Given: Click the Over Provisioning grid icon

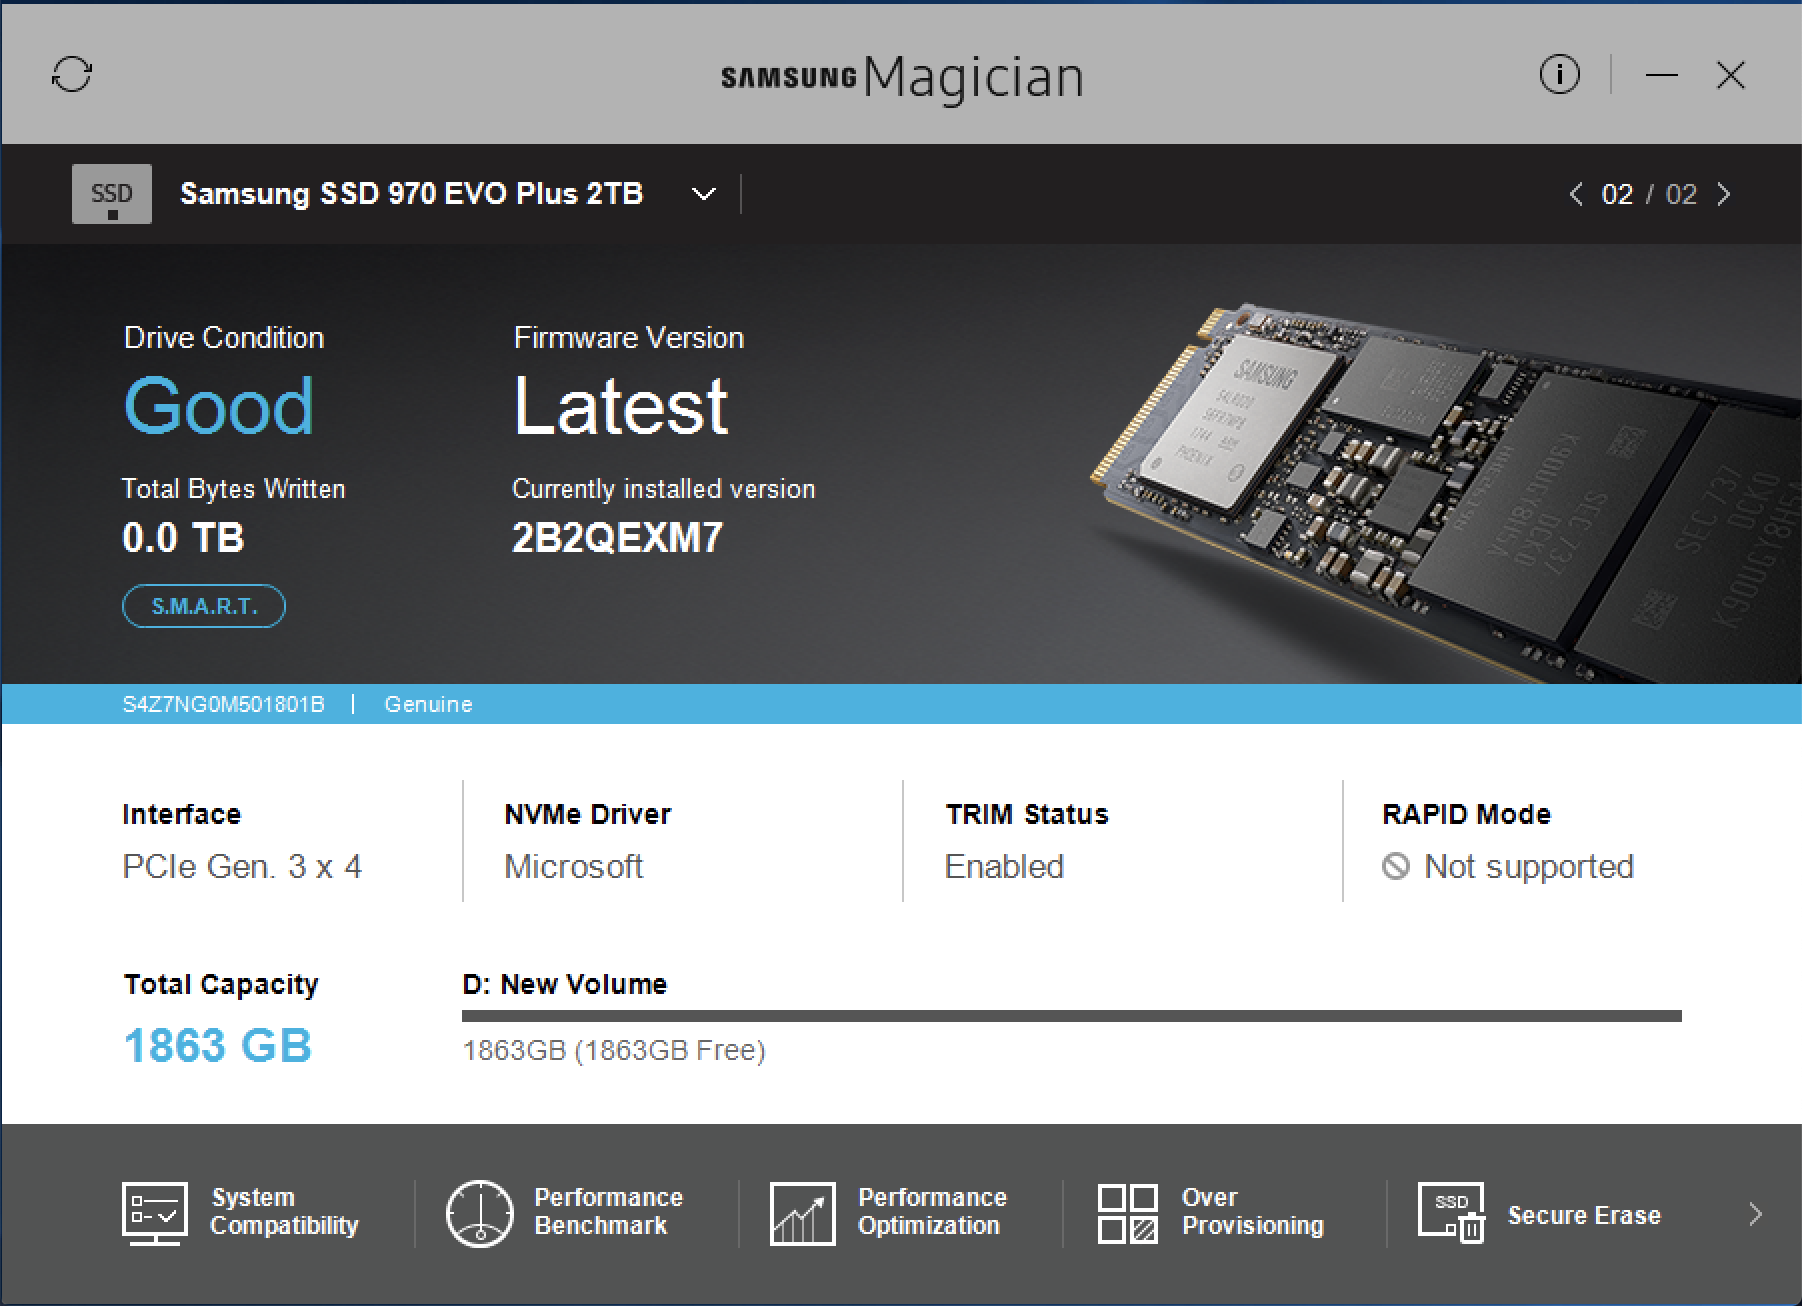Looking at the screenshot, I should tap(1128, 1214).
